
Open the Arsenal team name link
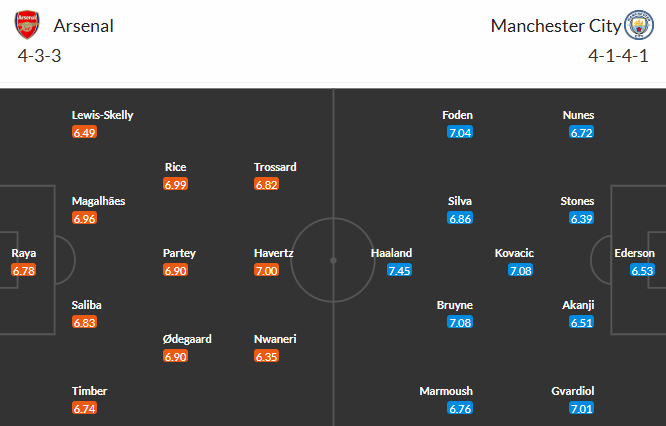84,26
